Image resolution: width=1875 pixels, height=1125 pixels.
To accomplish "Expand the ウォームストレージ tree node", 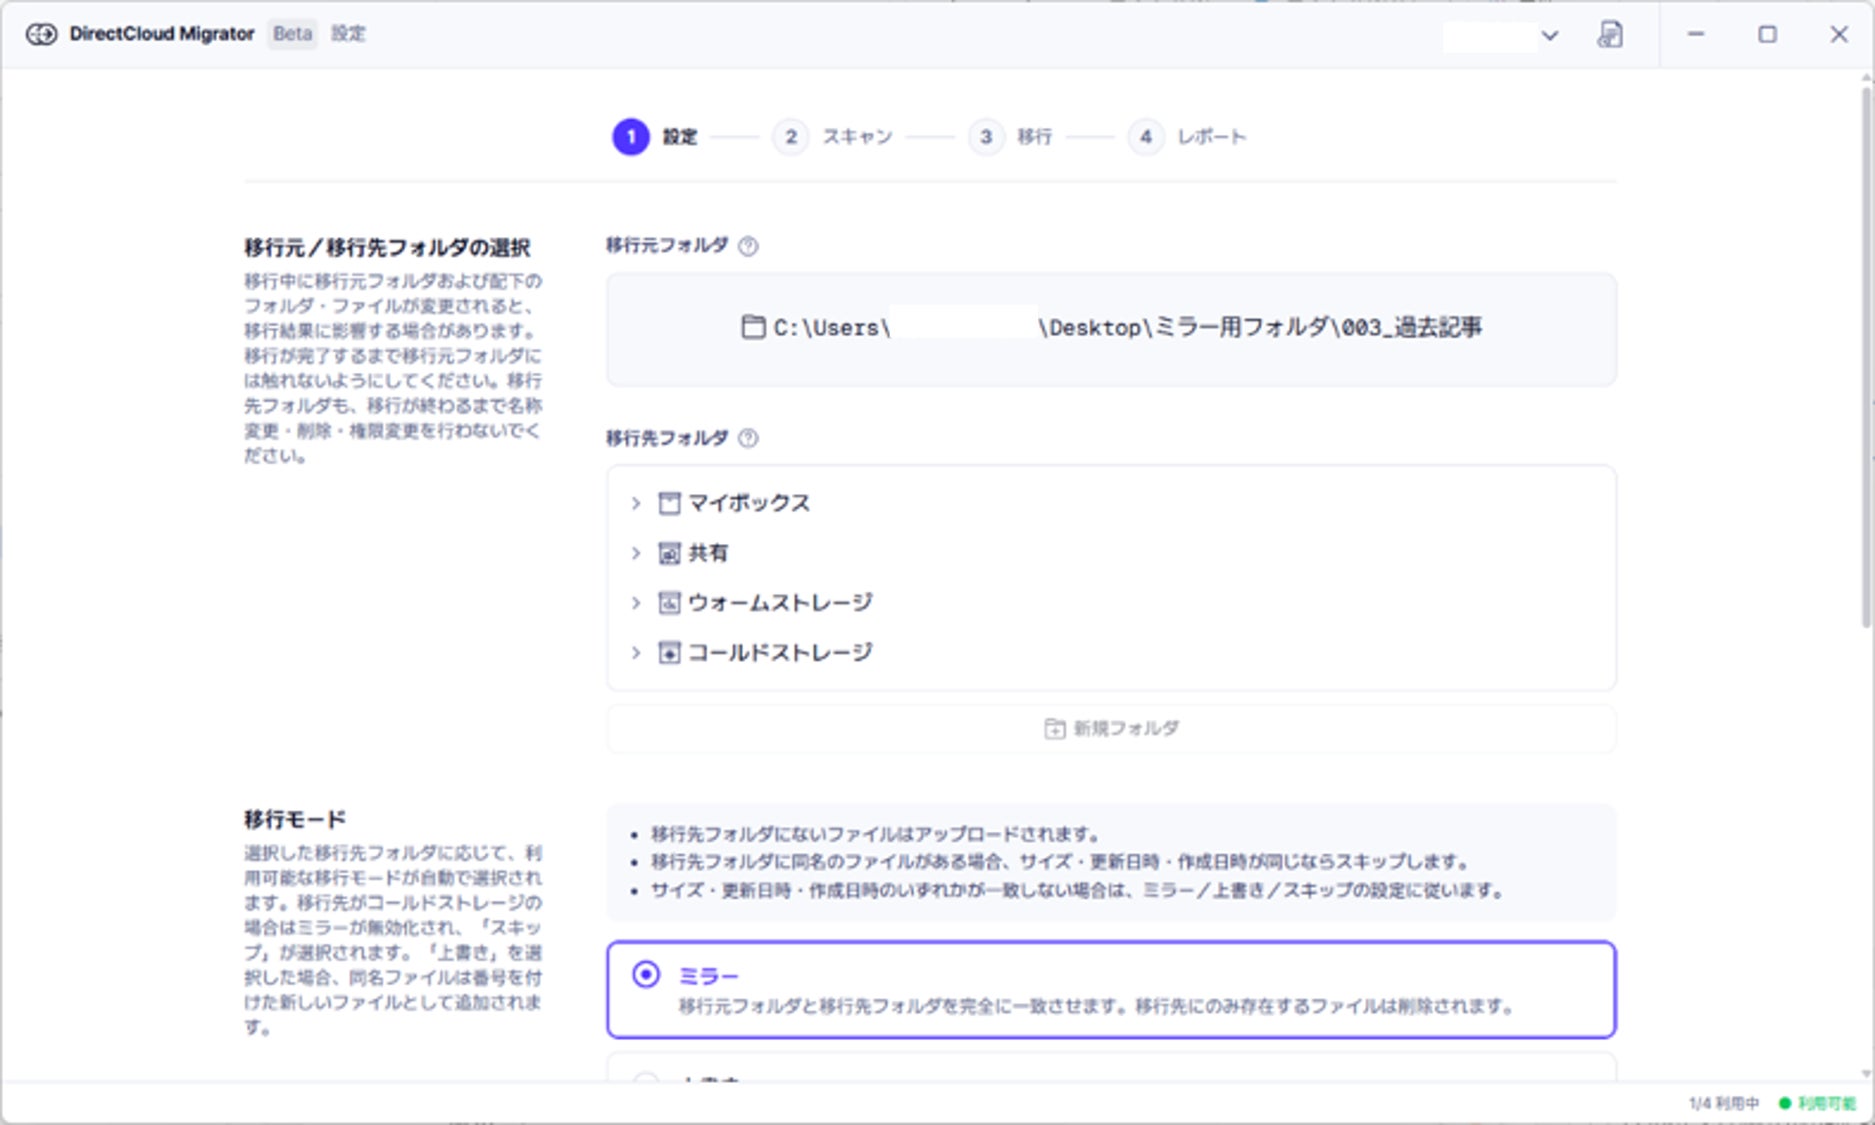I will click(x=635, y=603).
